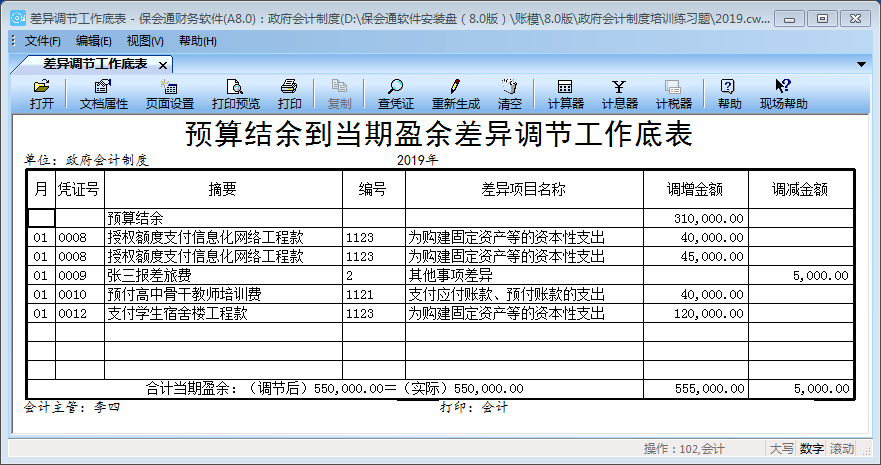Open the 计算器 calculator tool
The width and height of the screenshot is (881, 465).
click(565, 94)
